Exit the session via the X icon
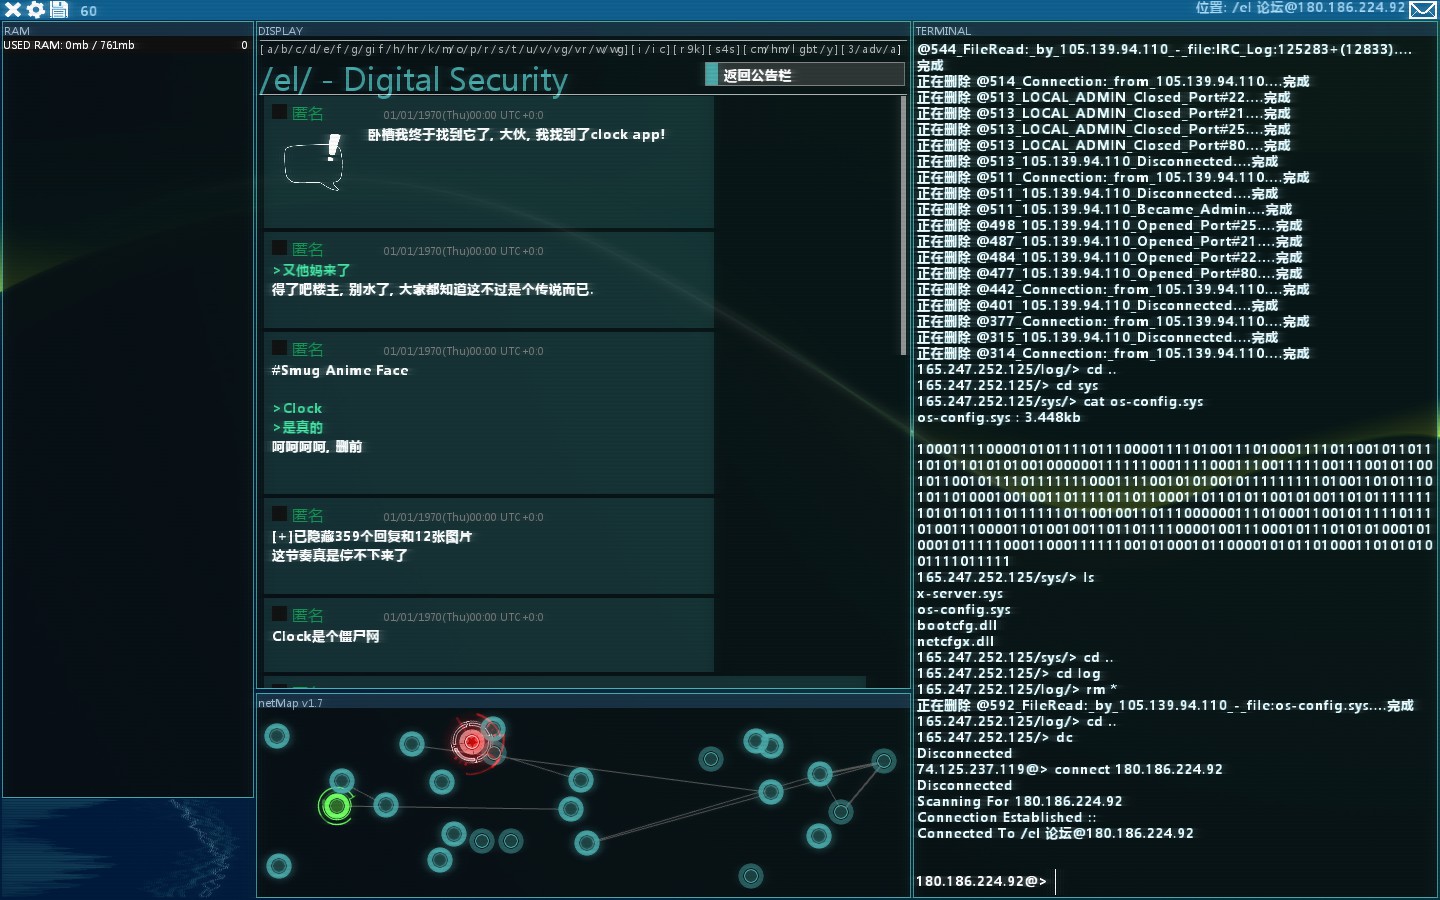This screenshot has width=1440, height=900. (11, 12)
